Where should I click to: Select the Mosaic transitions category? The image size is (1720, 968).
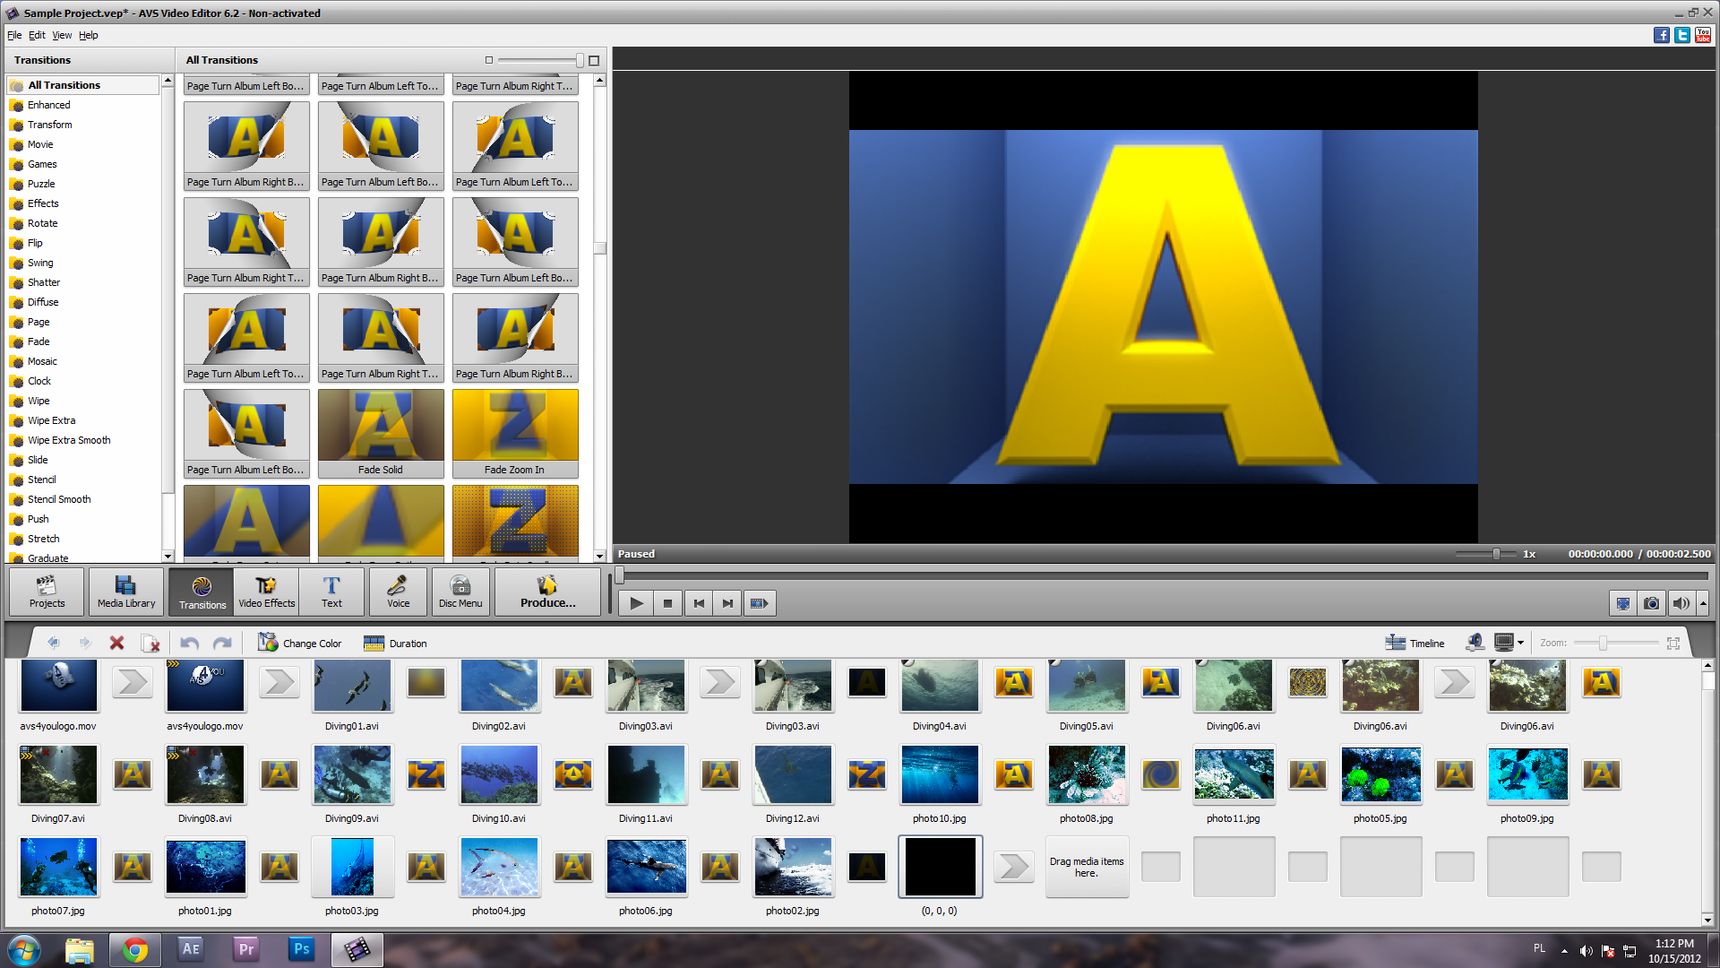tap(42, 361)
